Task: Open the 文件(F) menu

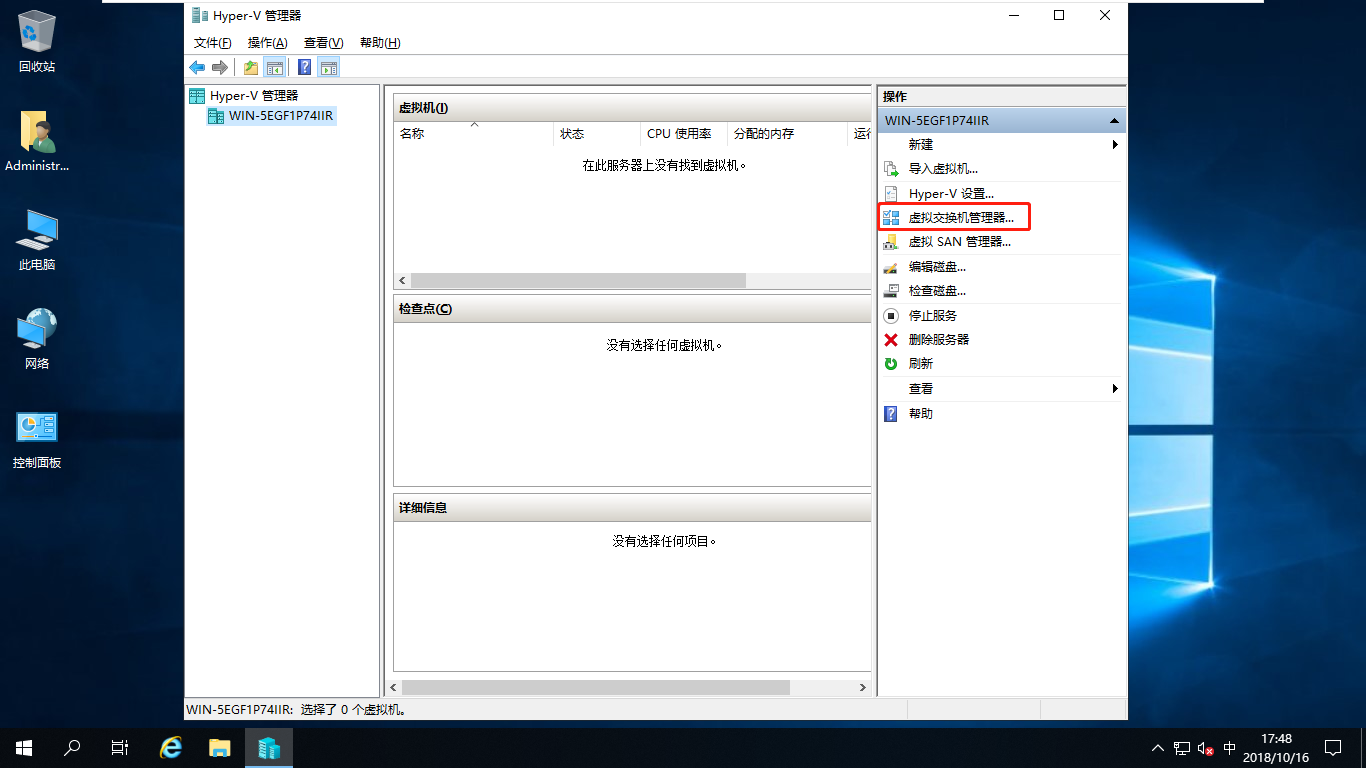Action: (x=213, y=43)
